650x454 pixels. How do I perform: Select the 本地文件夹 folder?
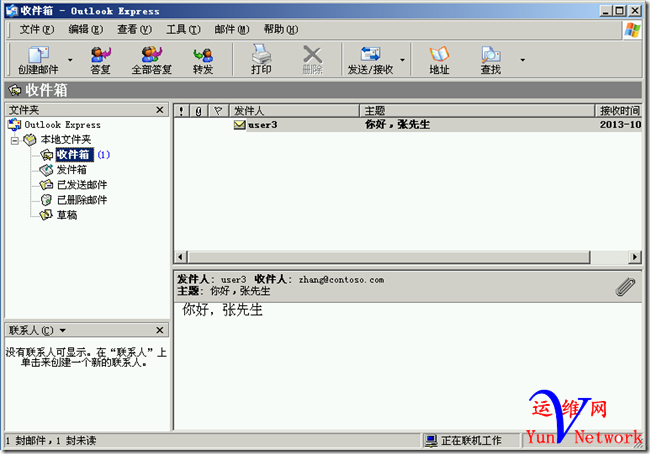[65, 139]
